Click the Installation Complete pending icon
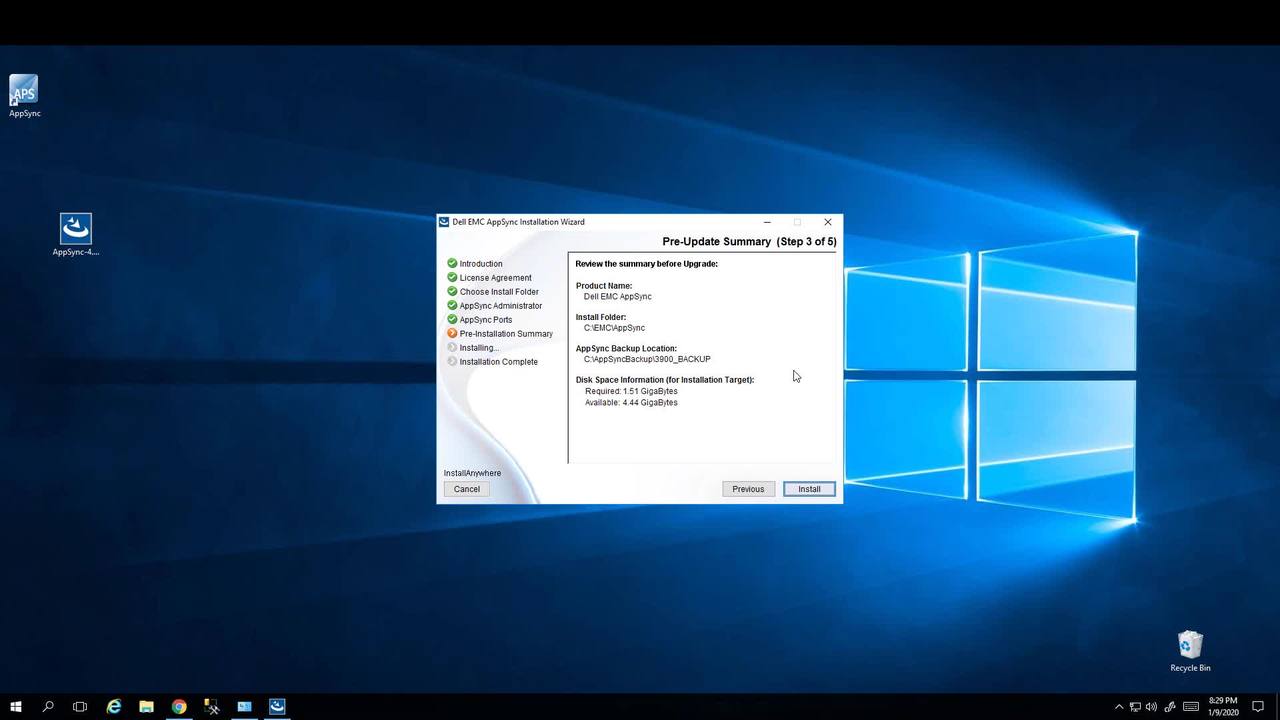 tap(452, 361)
